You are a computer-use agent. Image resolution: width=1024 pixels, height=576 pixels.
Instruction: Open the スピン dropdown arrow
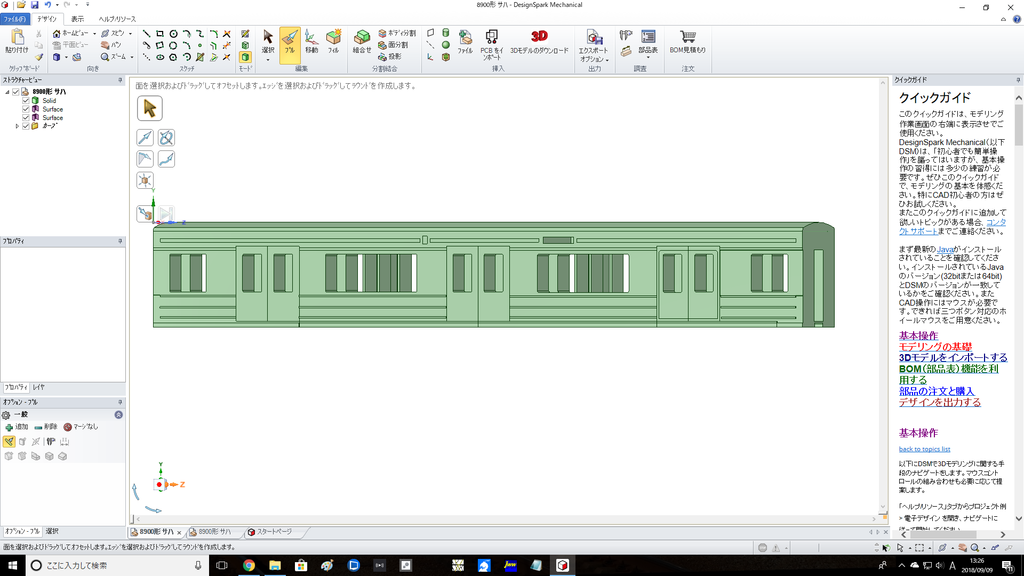click(x=130, y=34)
